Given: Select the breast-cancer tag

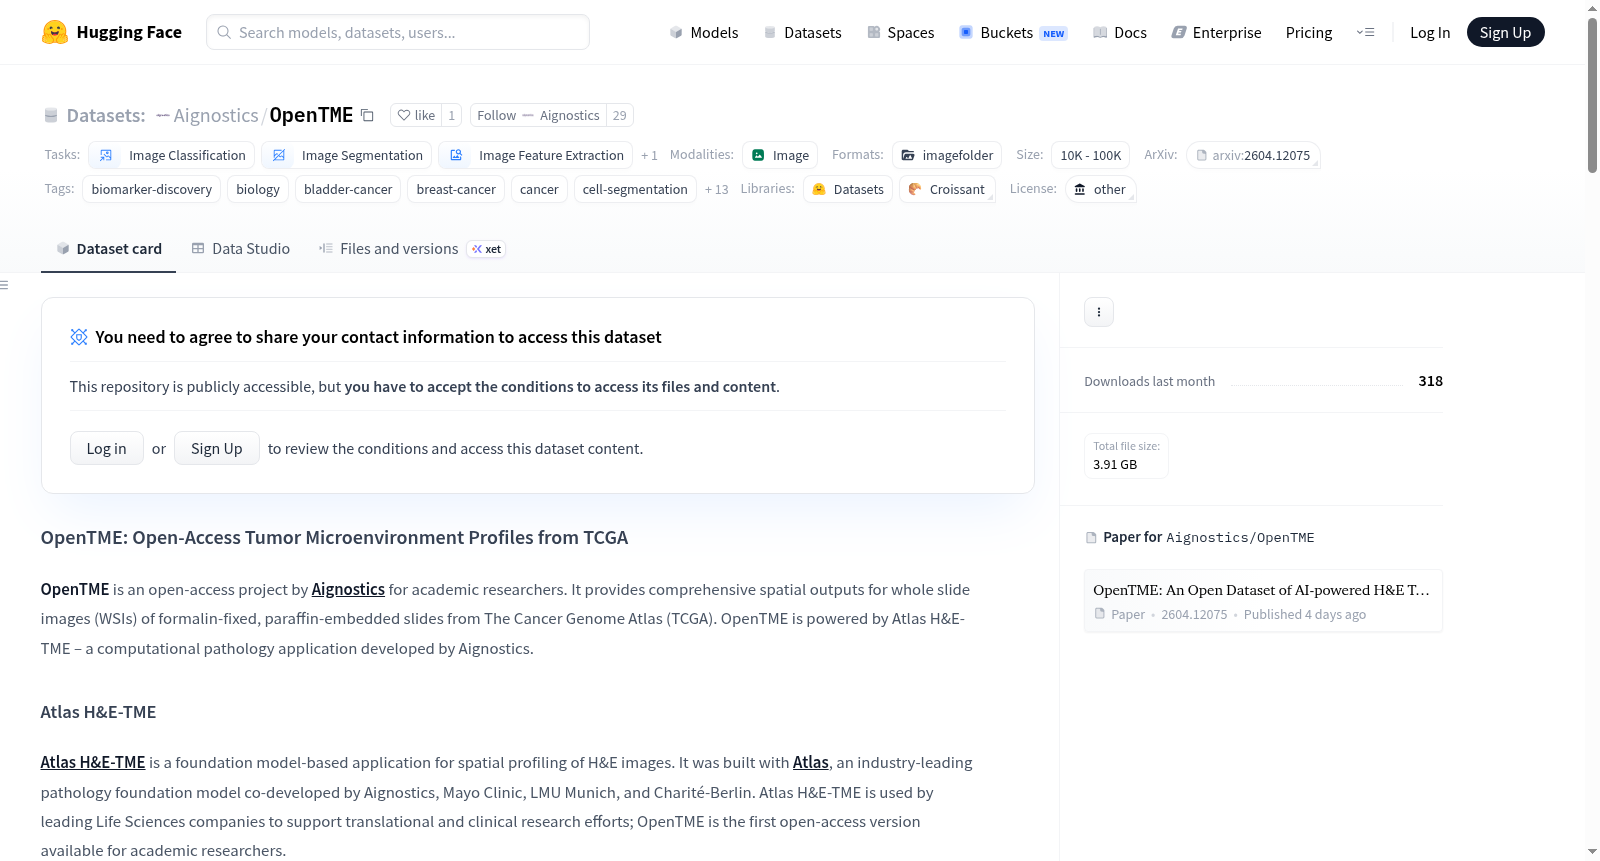Looking at the screenshot, I should pos(456,189).
